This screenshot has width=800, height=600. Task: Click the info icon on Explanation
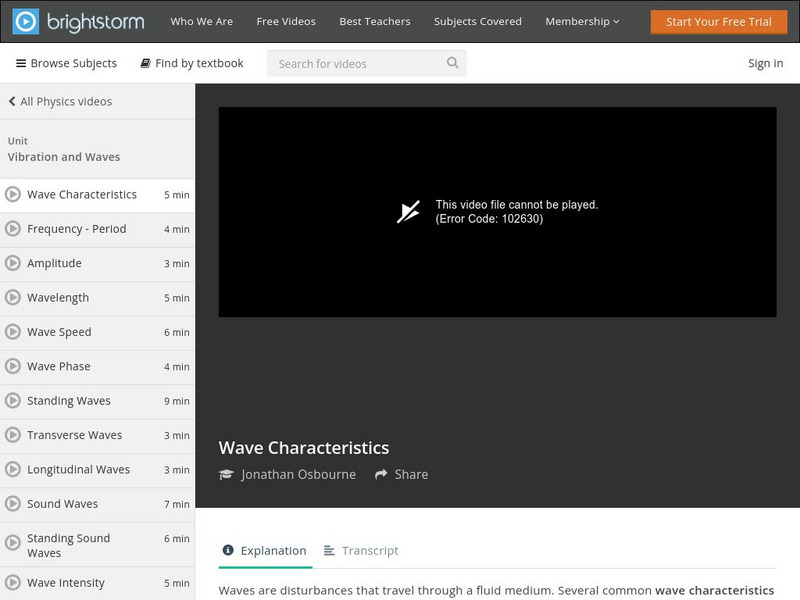pos(230,550)
